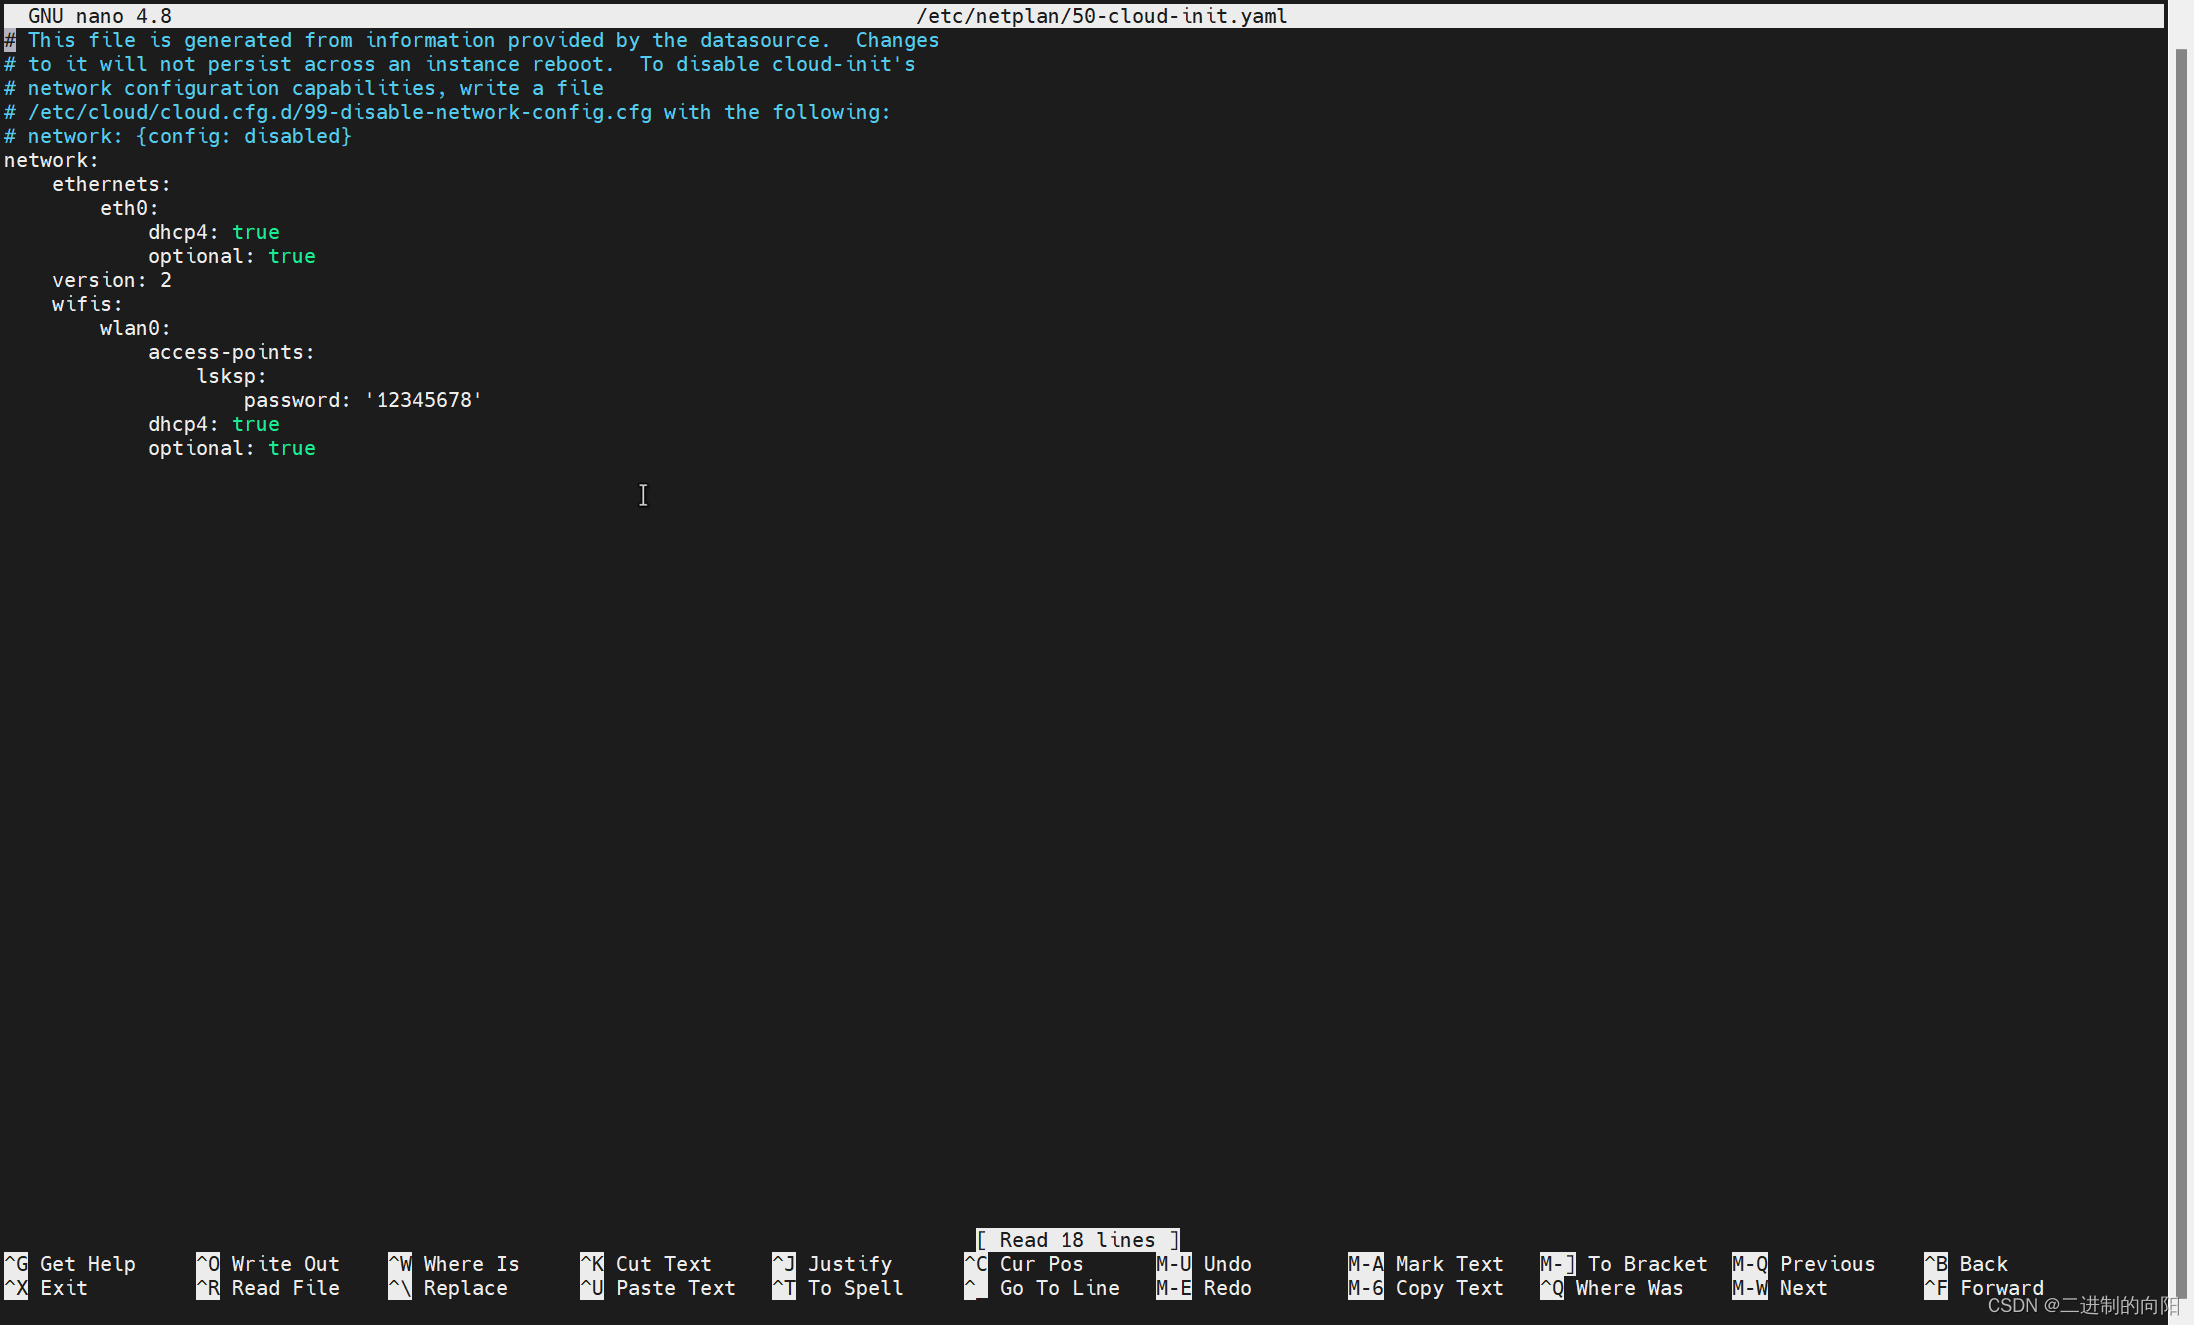Click the '^G Get Help' shortcut label
This screenshot has width=2194, height=1325.
70,1264
